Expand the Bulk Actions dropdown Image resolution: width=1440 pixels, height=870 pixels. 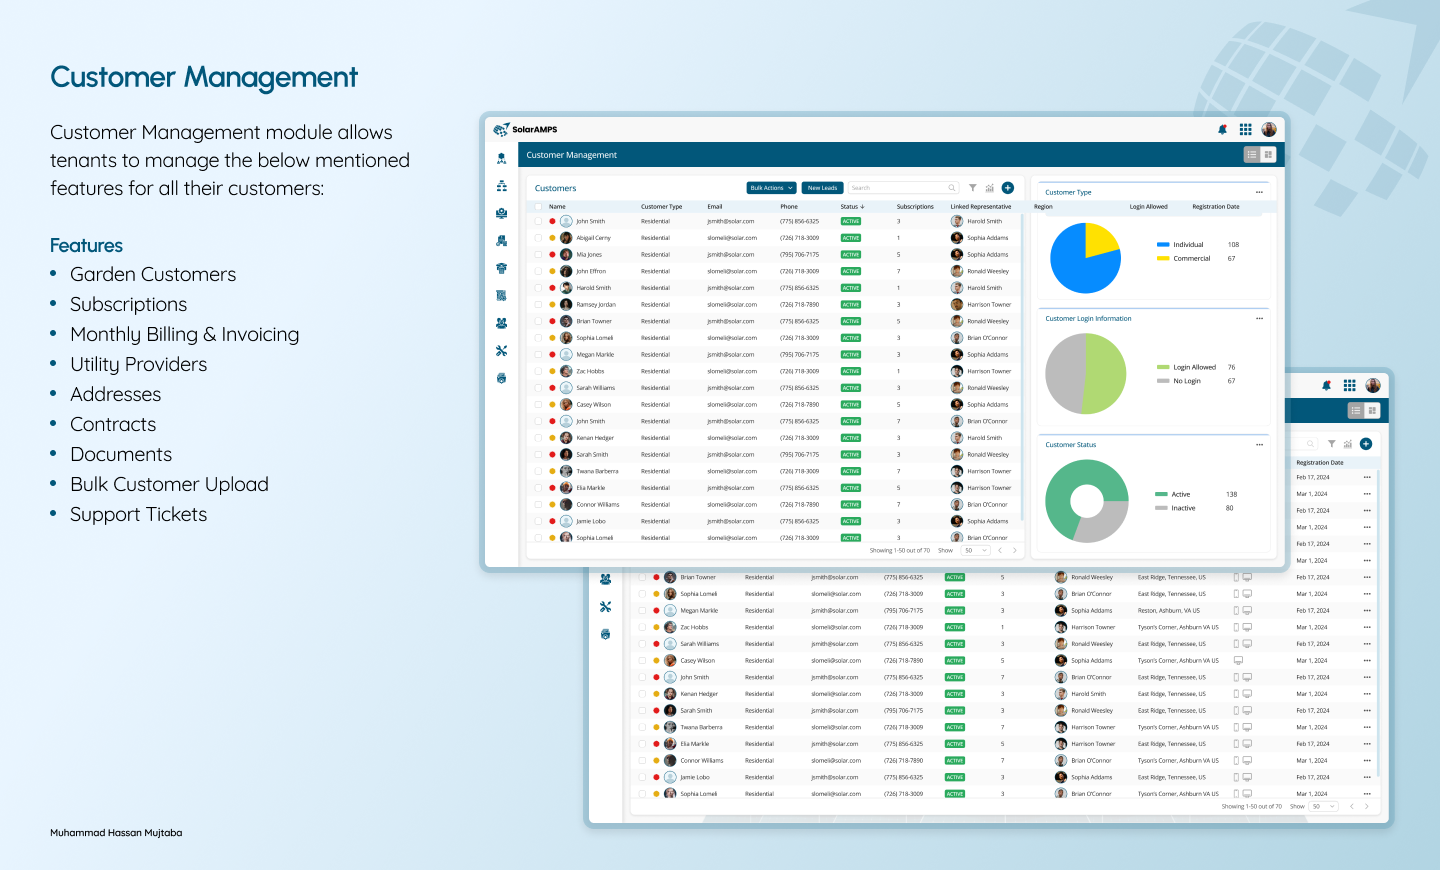pyautogui.click(x=771, y=188)
